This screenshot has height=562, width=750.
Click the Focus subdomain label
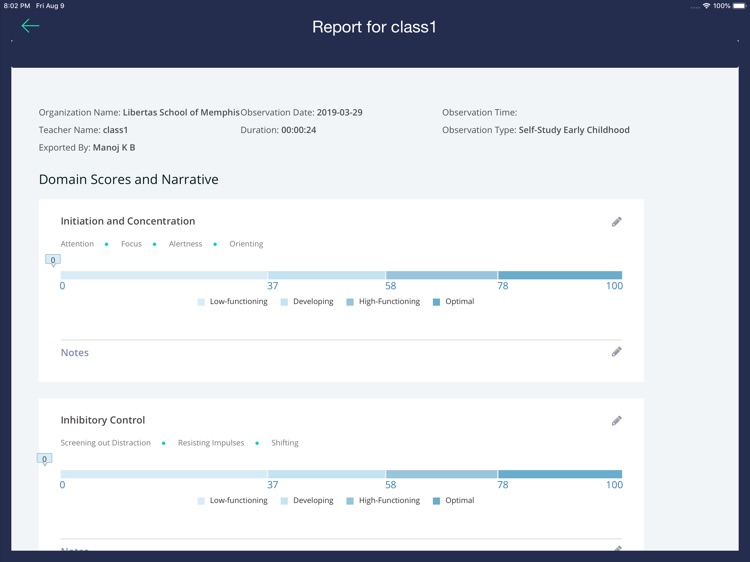click(x=132, y=244)
